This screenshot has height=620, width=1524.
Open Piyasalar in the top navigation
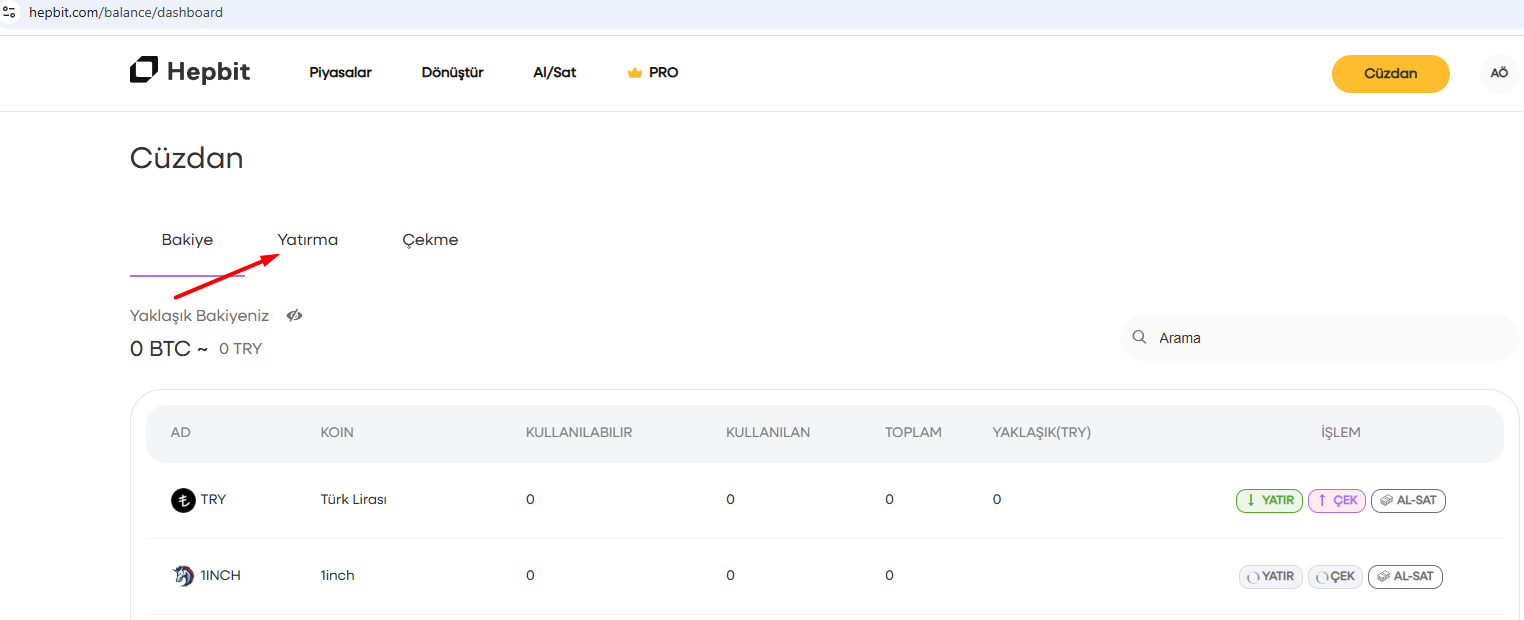pyautogui.click(x=340, y=73)
